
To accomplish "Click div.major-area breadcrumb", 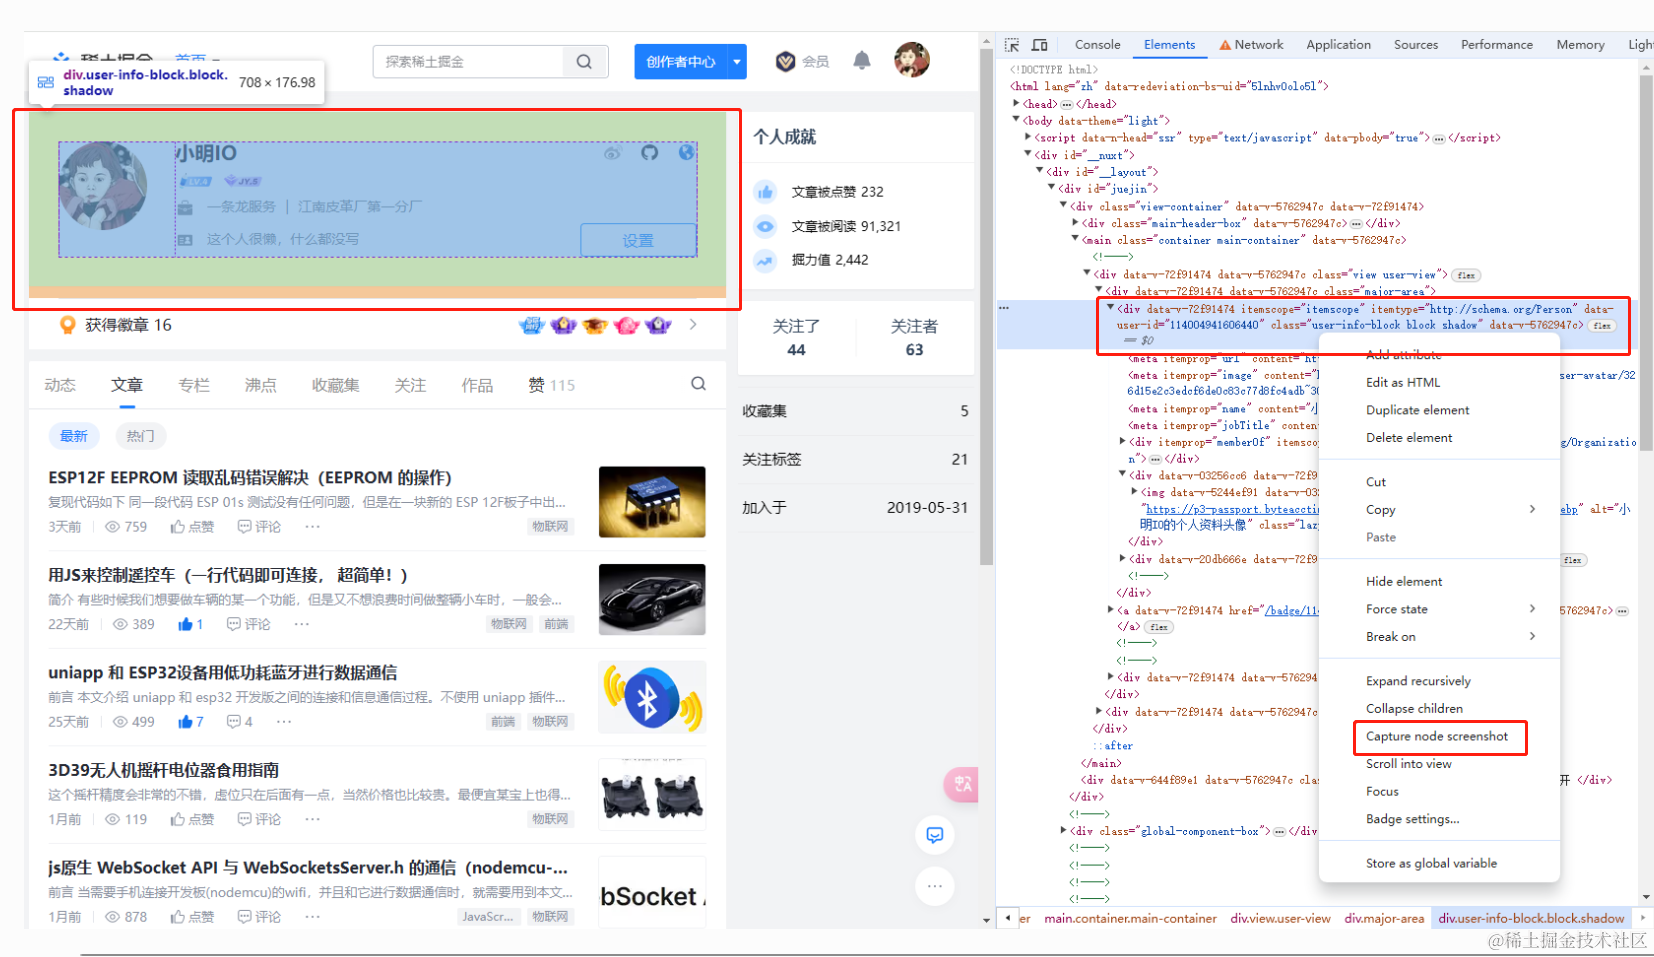I will 1384,918.
